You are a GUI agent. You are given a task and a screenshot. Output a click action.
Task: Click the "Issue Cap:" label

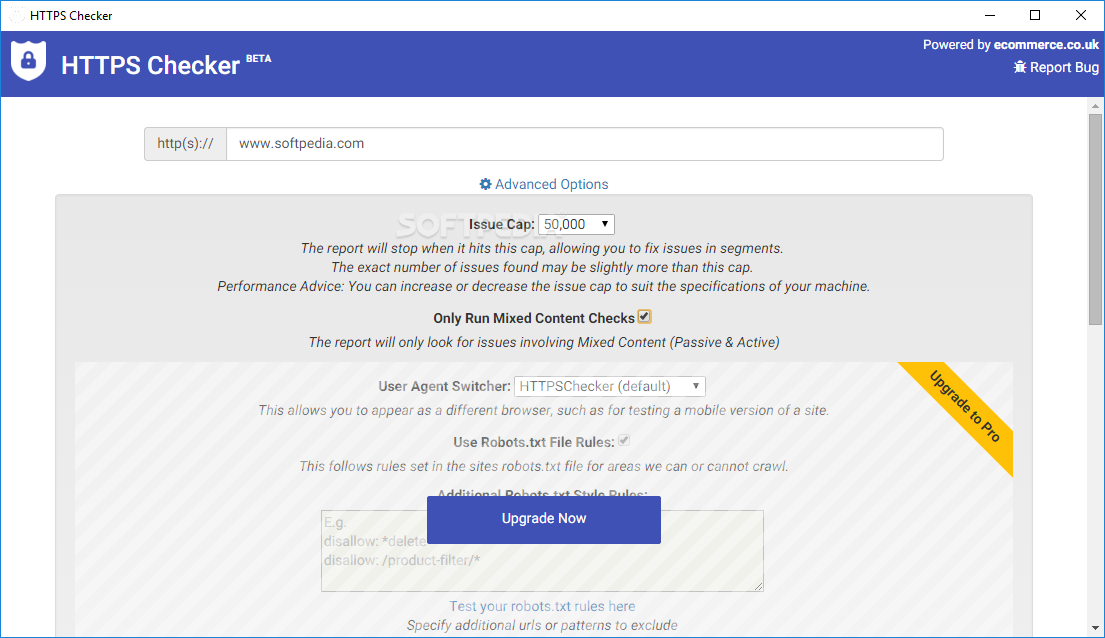tap(502, 224)
